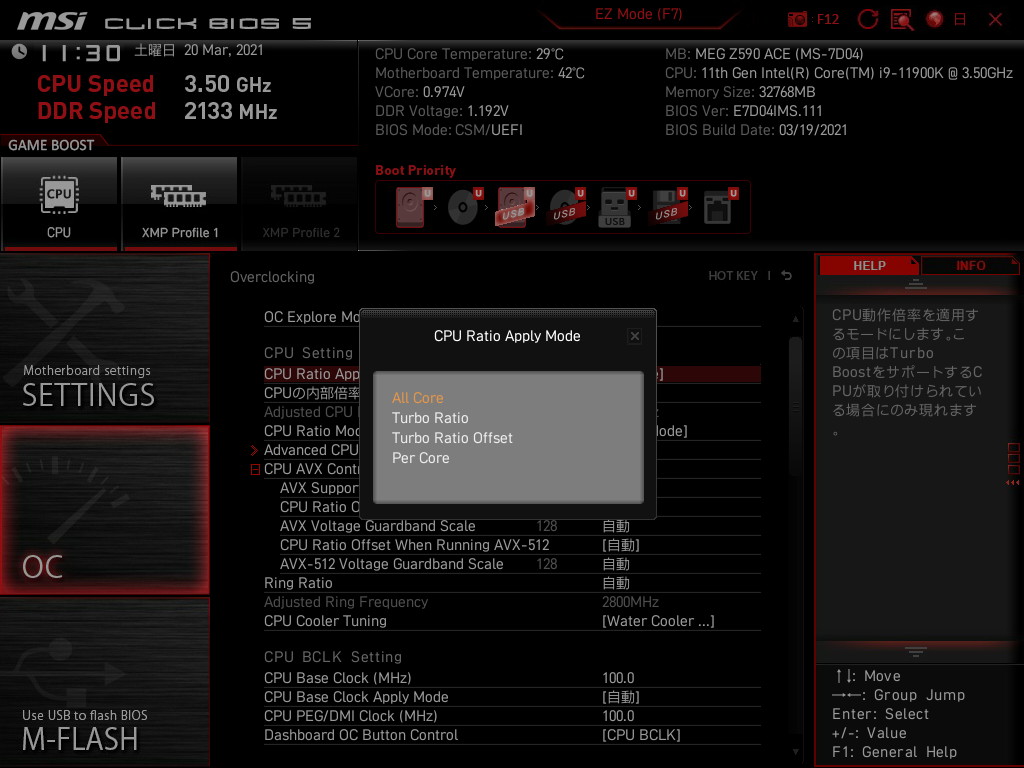Open the CPU Ratio Mode dropdown
Viewport: 1024px width, 768px height.
(512, 431)
